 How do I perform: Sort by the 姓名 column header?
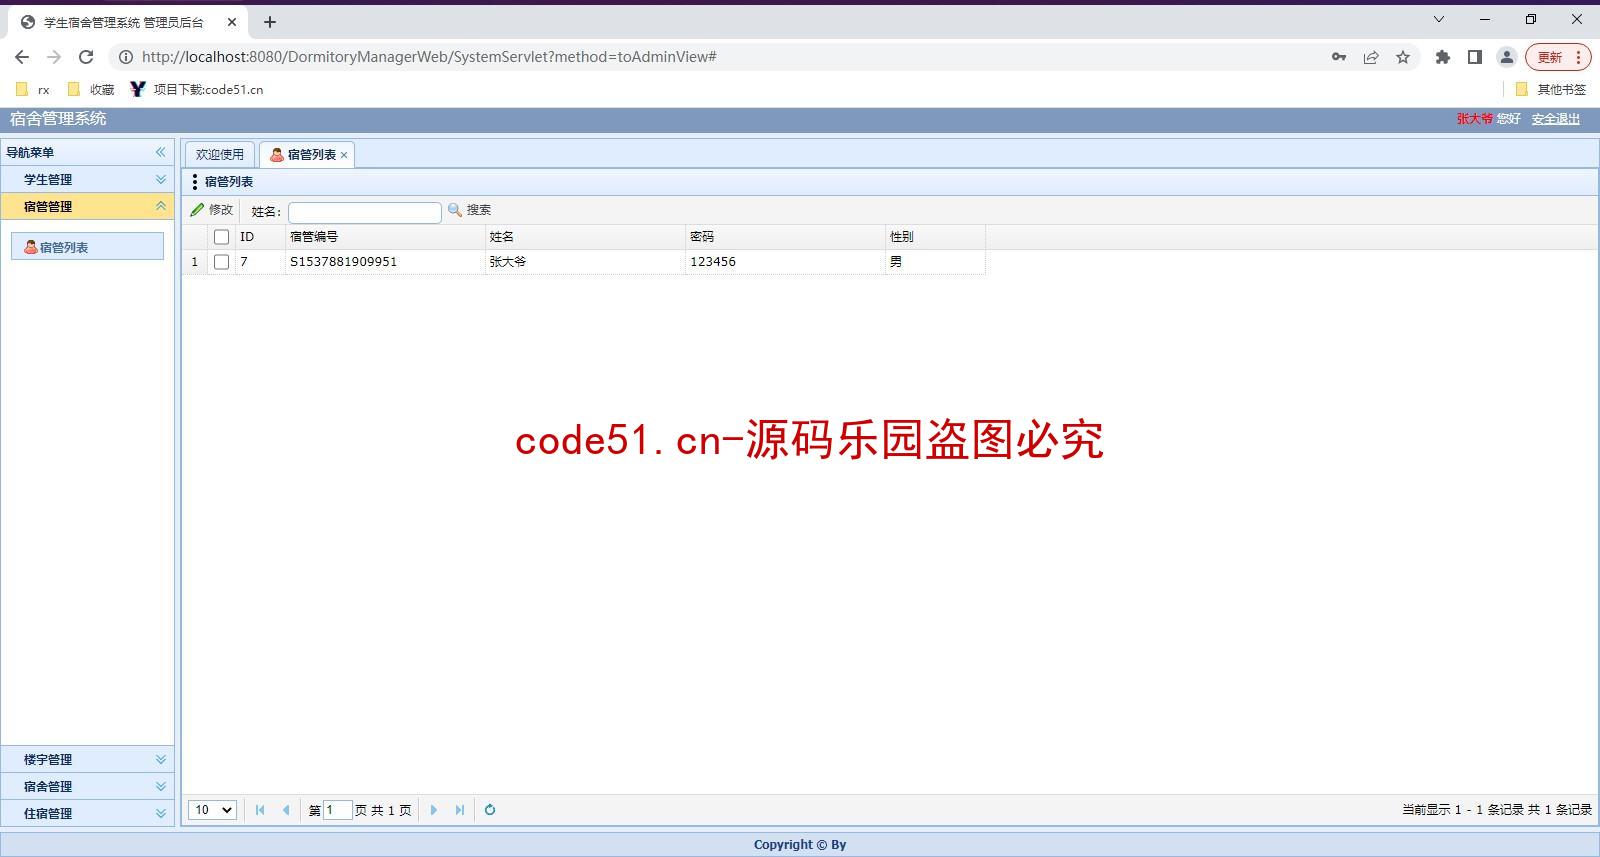[585, 237]
